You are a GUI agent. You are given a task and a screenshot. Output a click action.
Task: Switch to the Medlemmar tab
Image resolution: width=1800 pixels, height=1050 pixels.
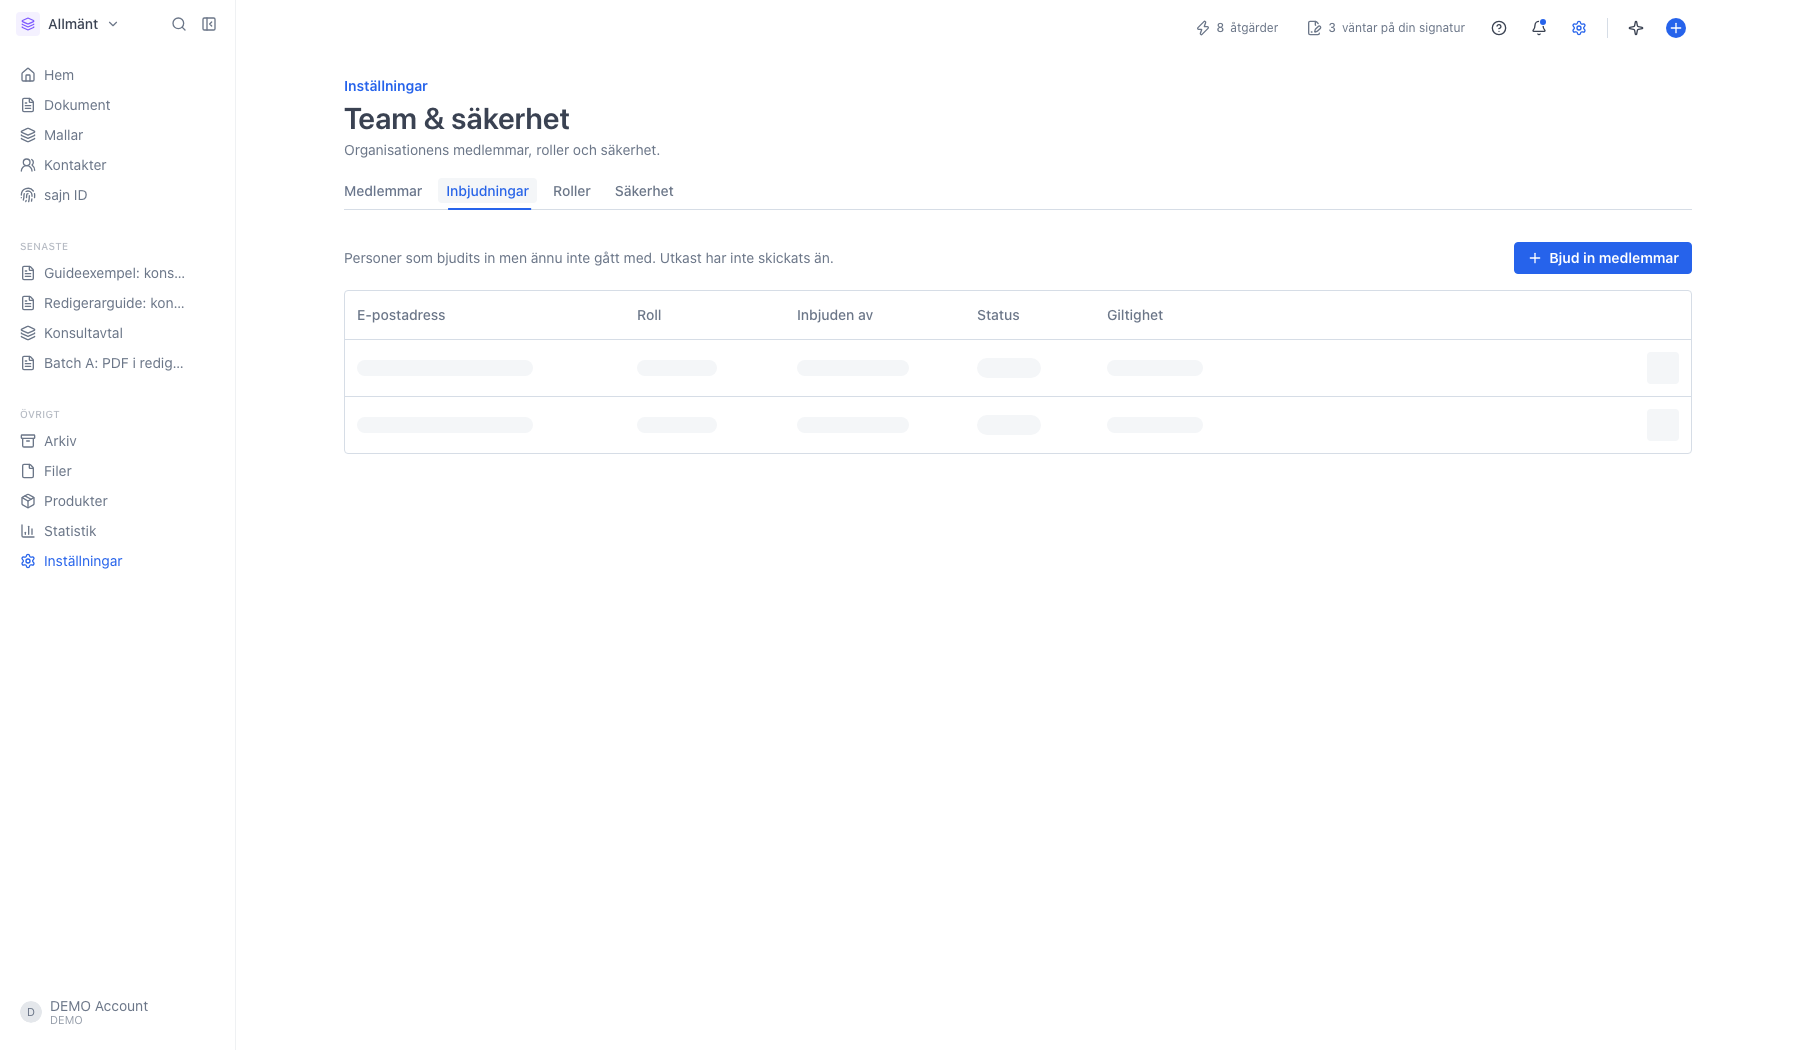pyautogui.click(x=383, y=191)
